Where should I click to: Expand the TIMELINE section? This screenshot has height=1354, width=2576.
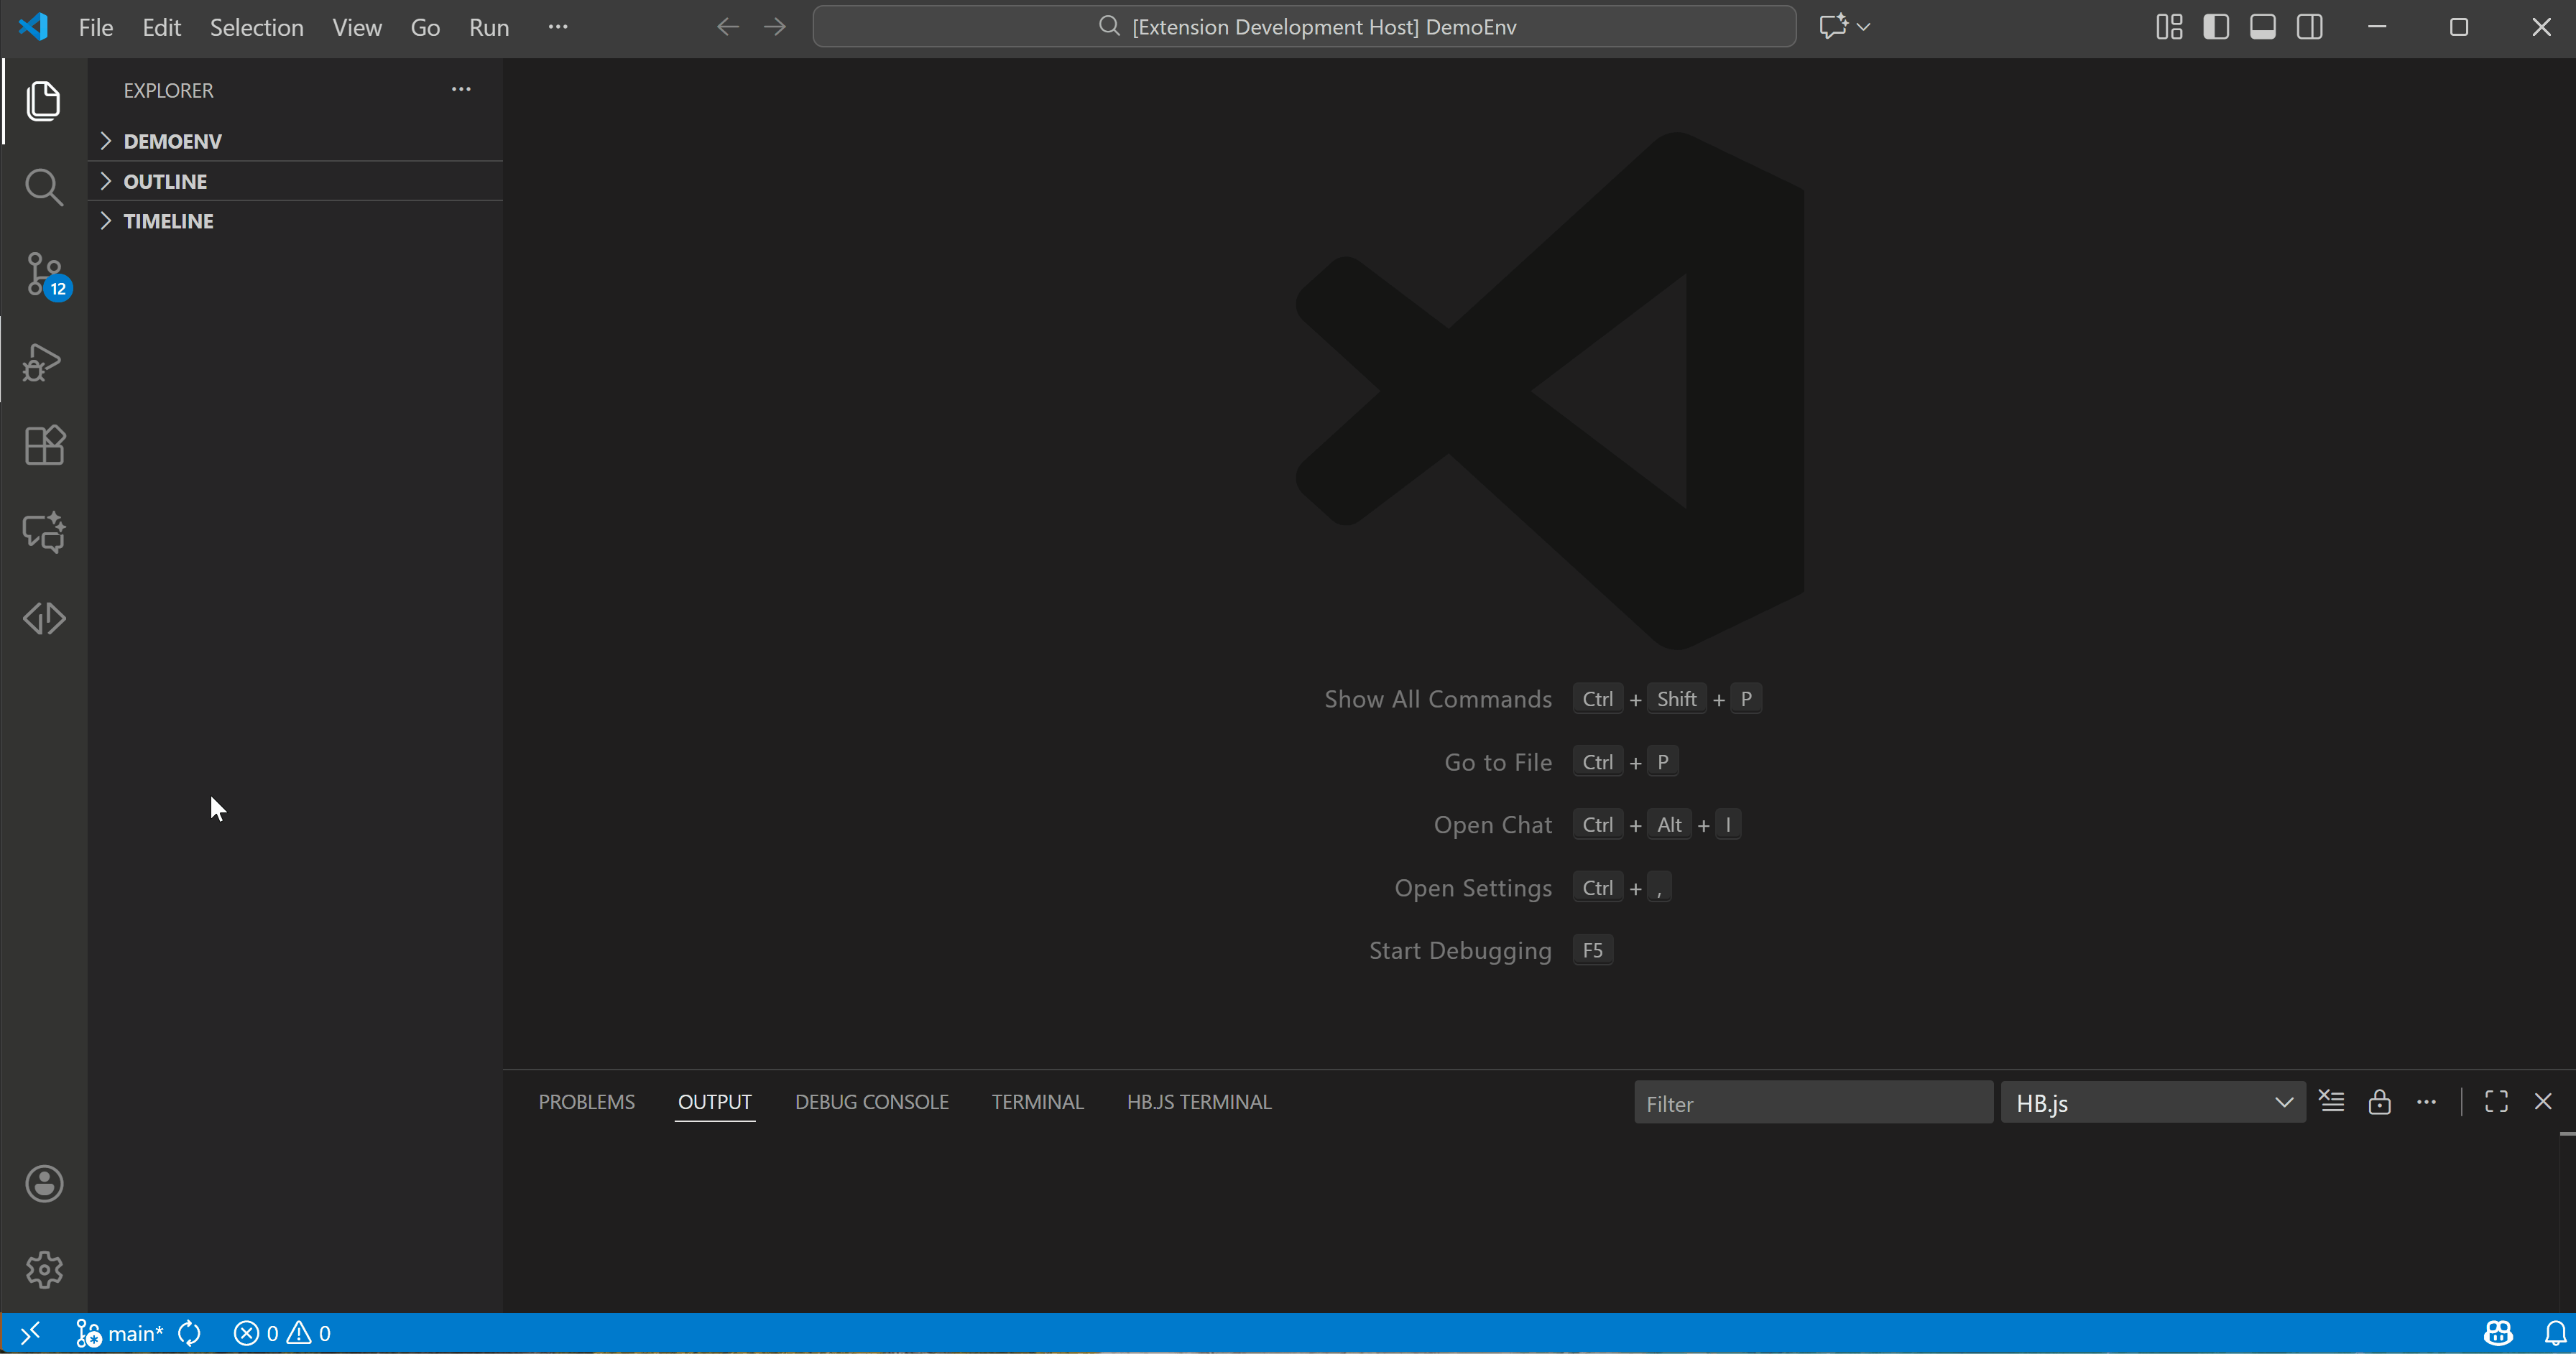click(168, 221)
